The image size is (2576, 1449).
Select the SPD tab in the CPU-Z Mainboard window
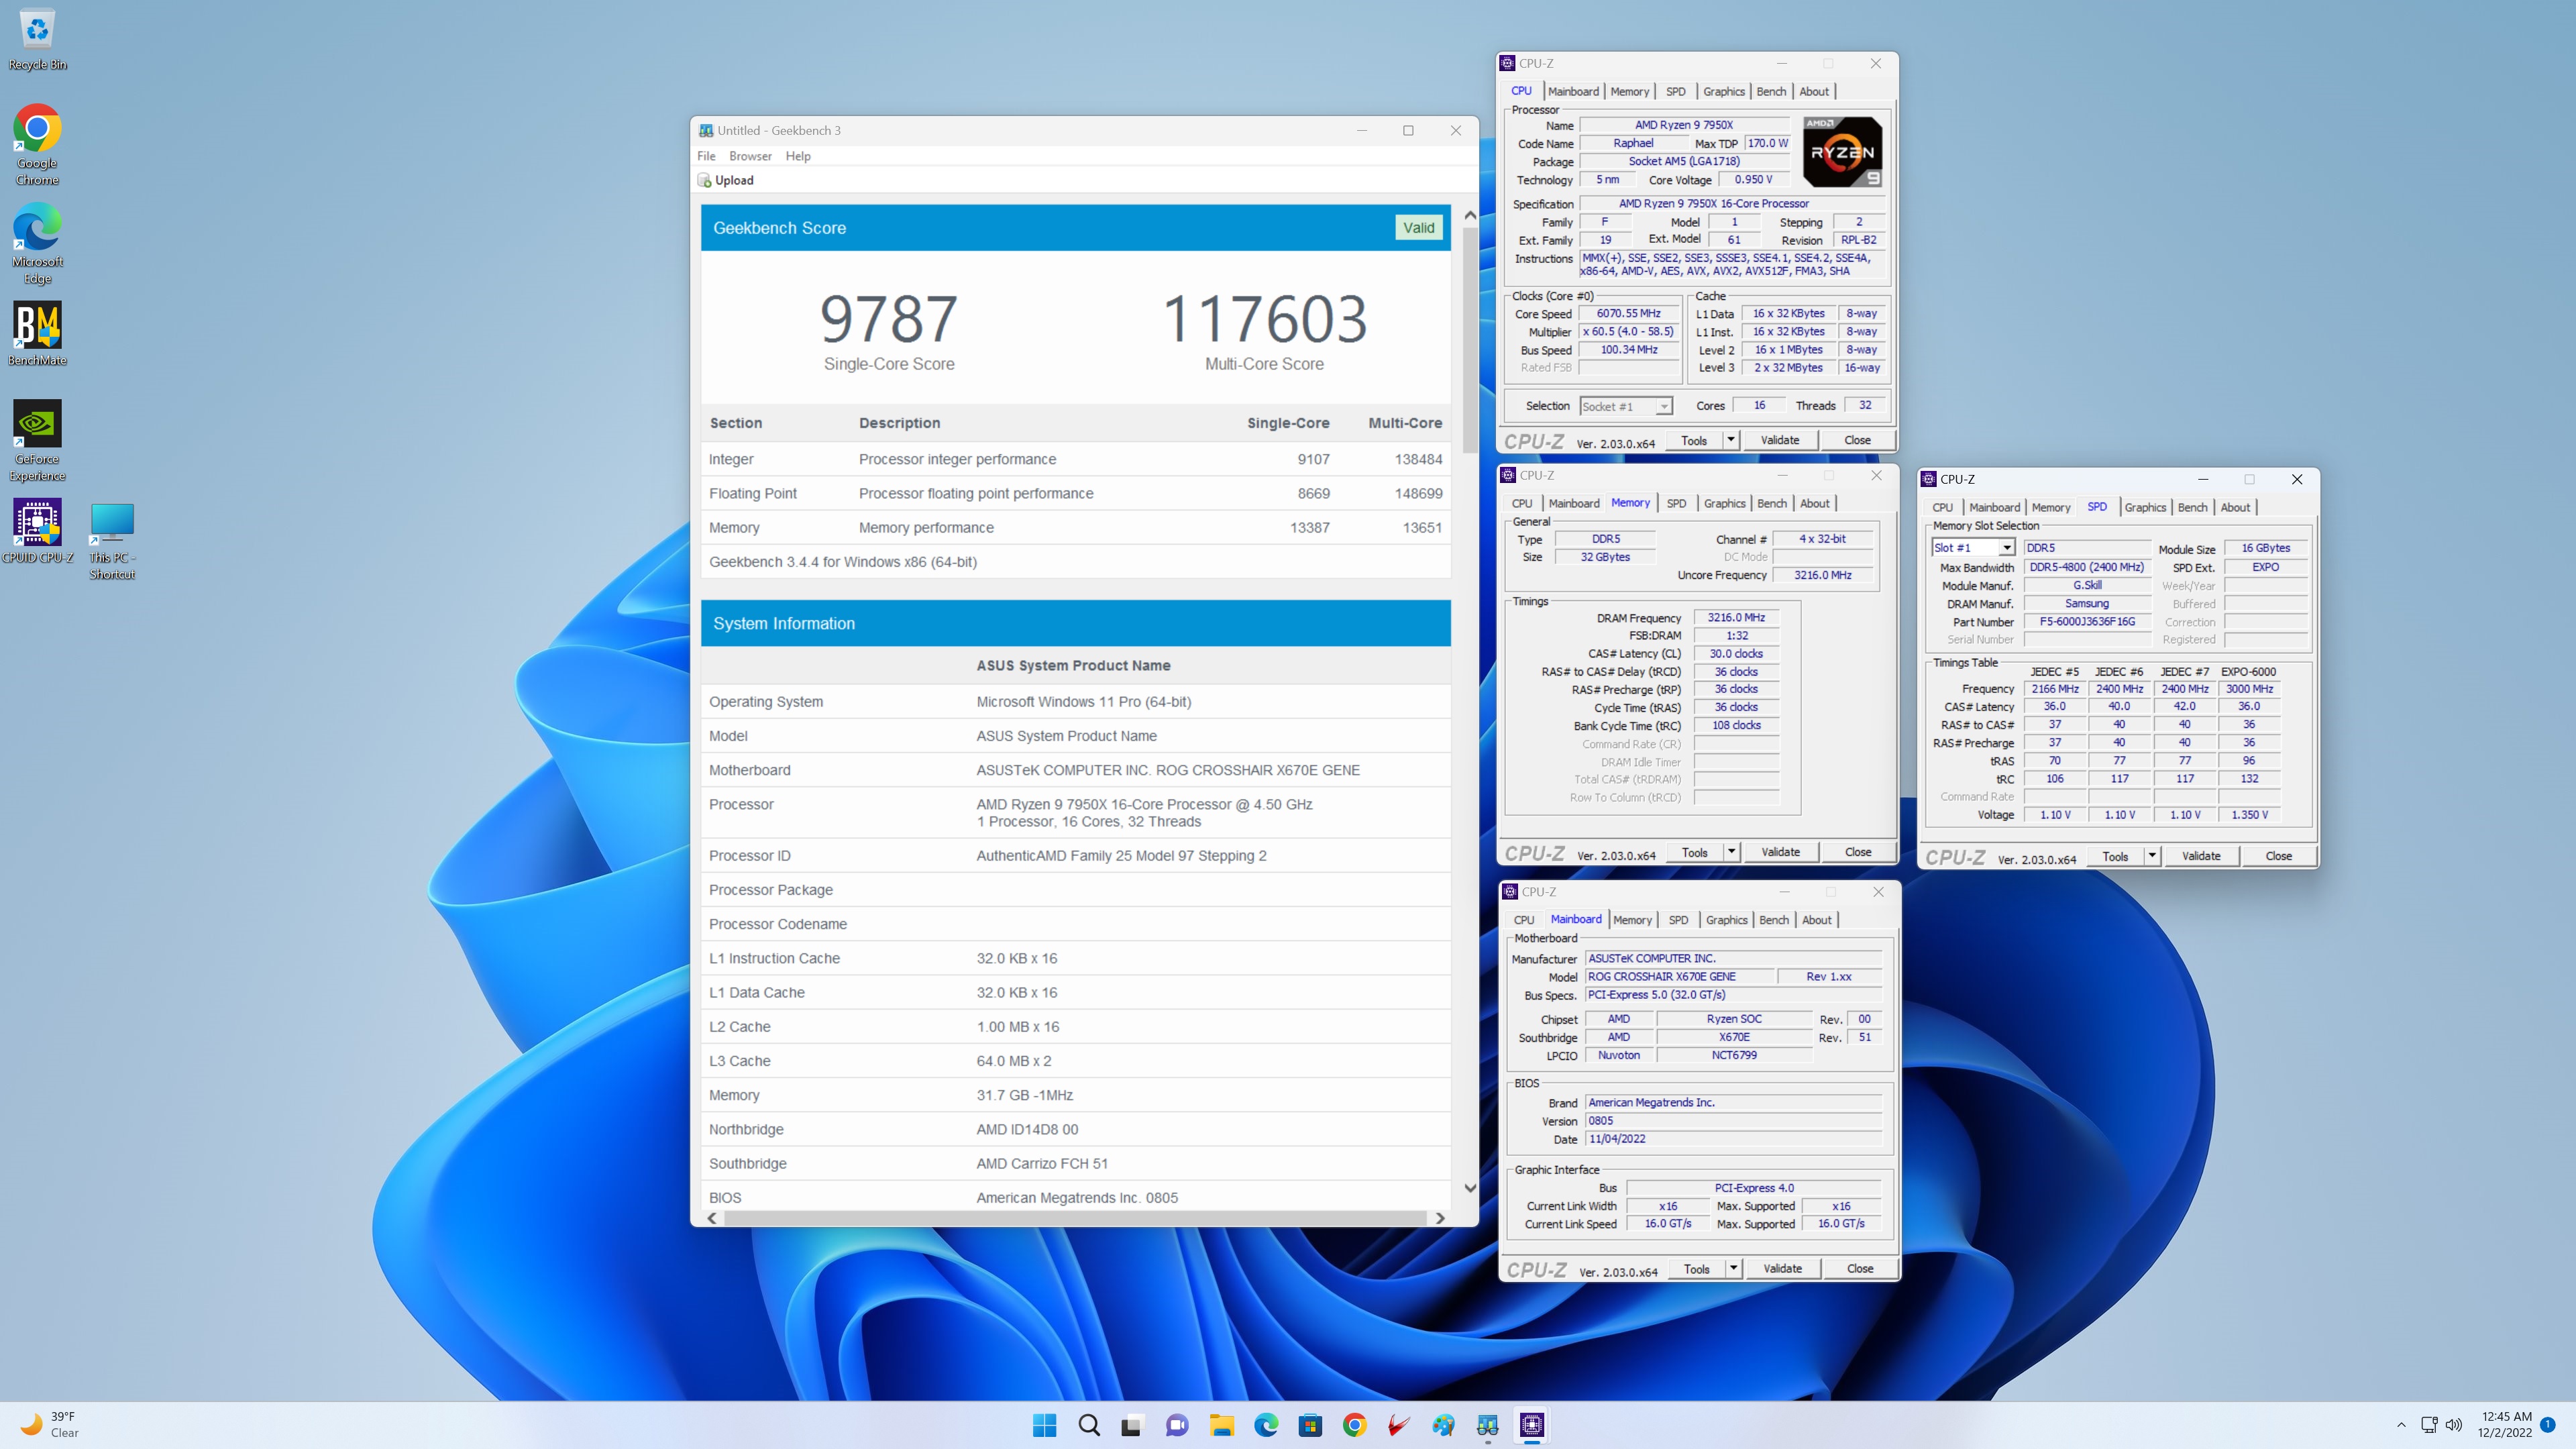click(1678, 920)
